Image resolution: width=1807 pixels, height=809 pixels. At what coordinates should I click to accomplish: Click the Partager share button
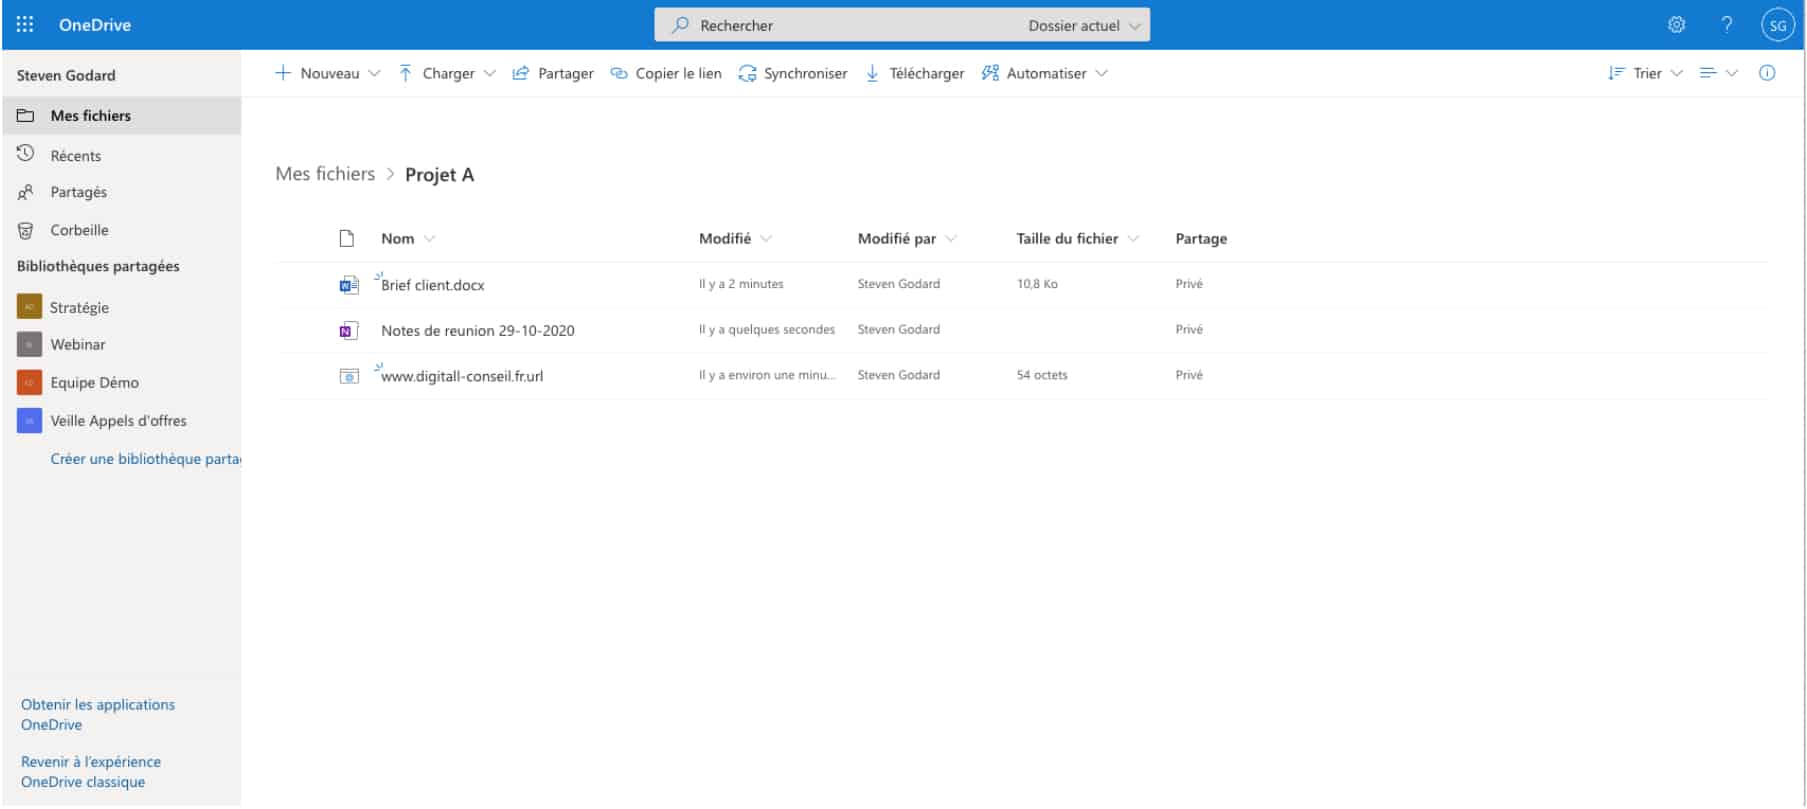[x=553, y=73]
